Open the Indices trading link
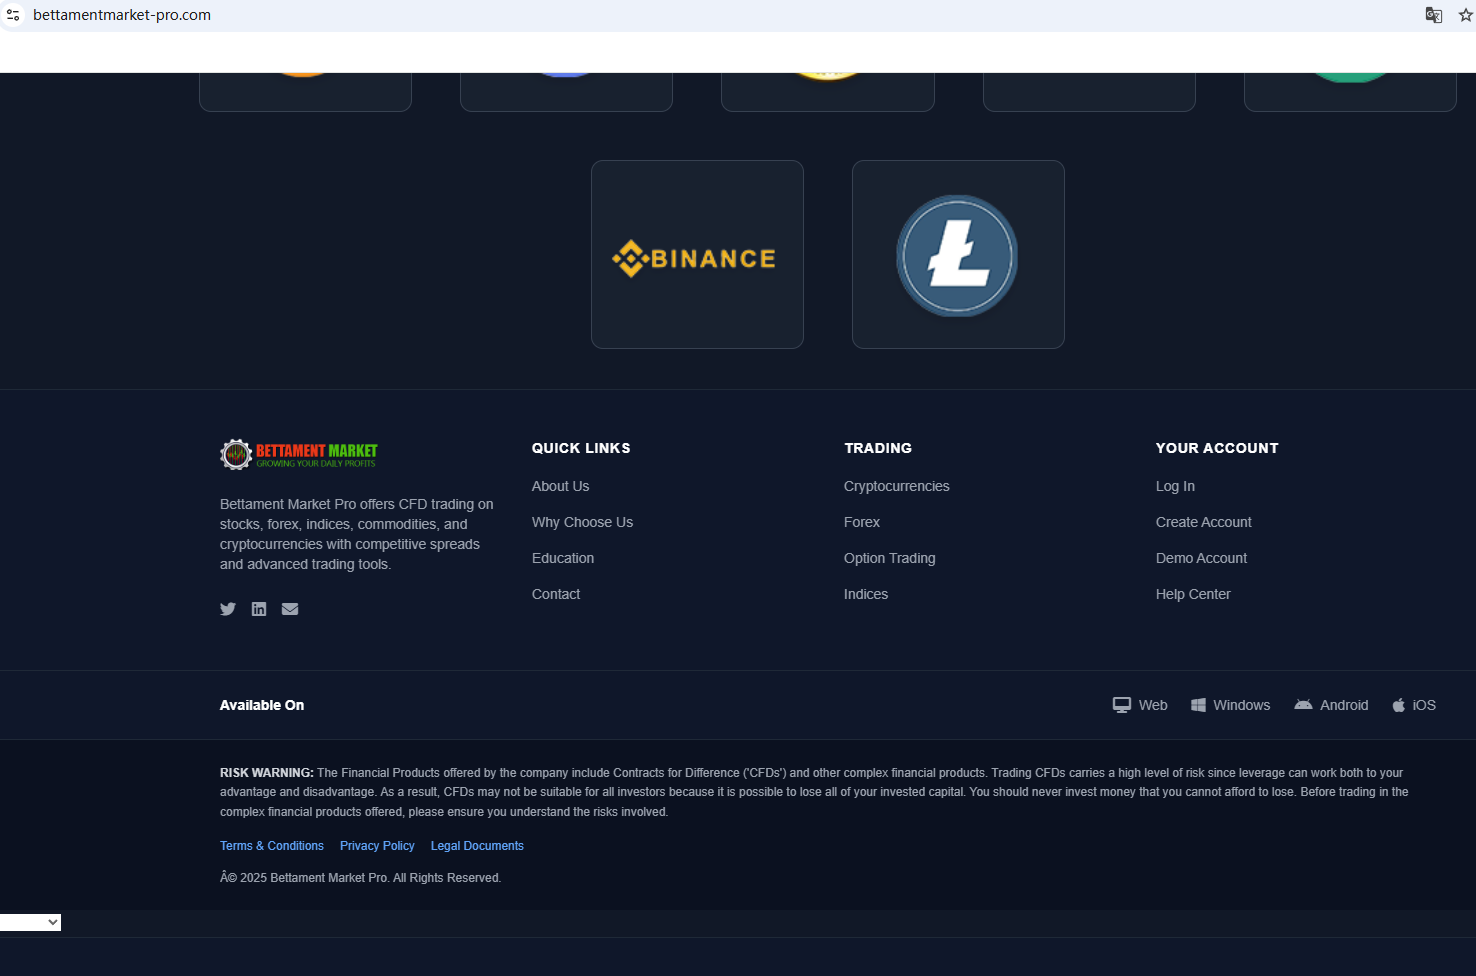Viewport: 1476px width, 976px height. pos(866,594)
